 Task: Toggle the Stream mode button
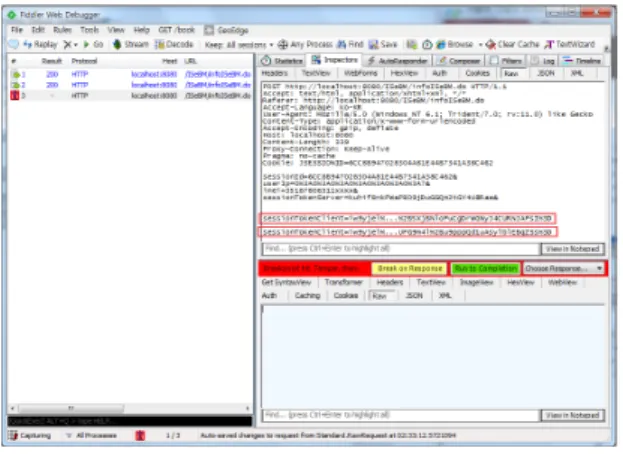(x=117, y=44)
